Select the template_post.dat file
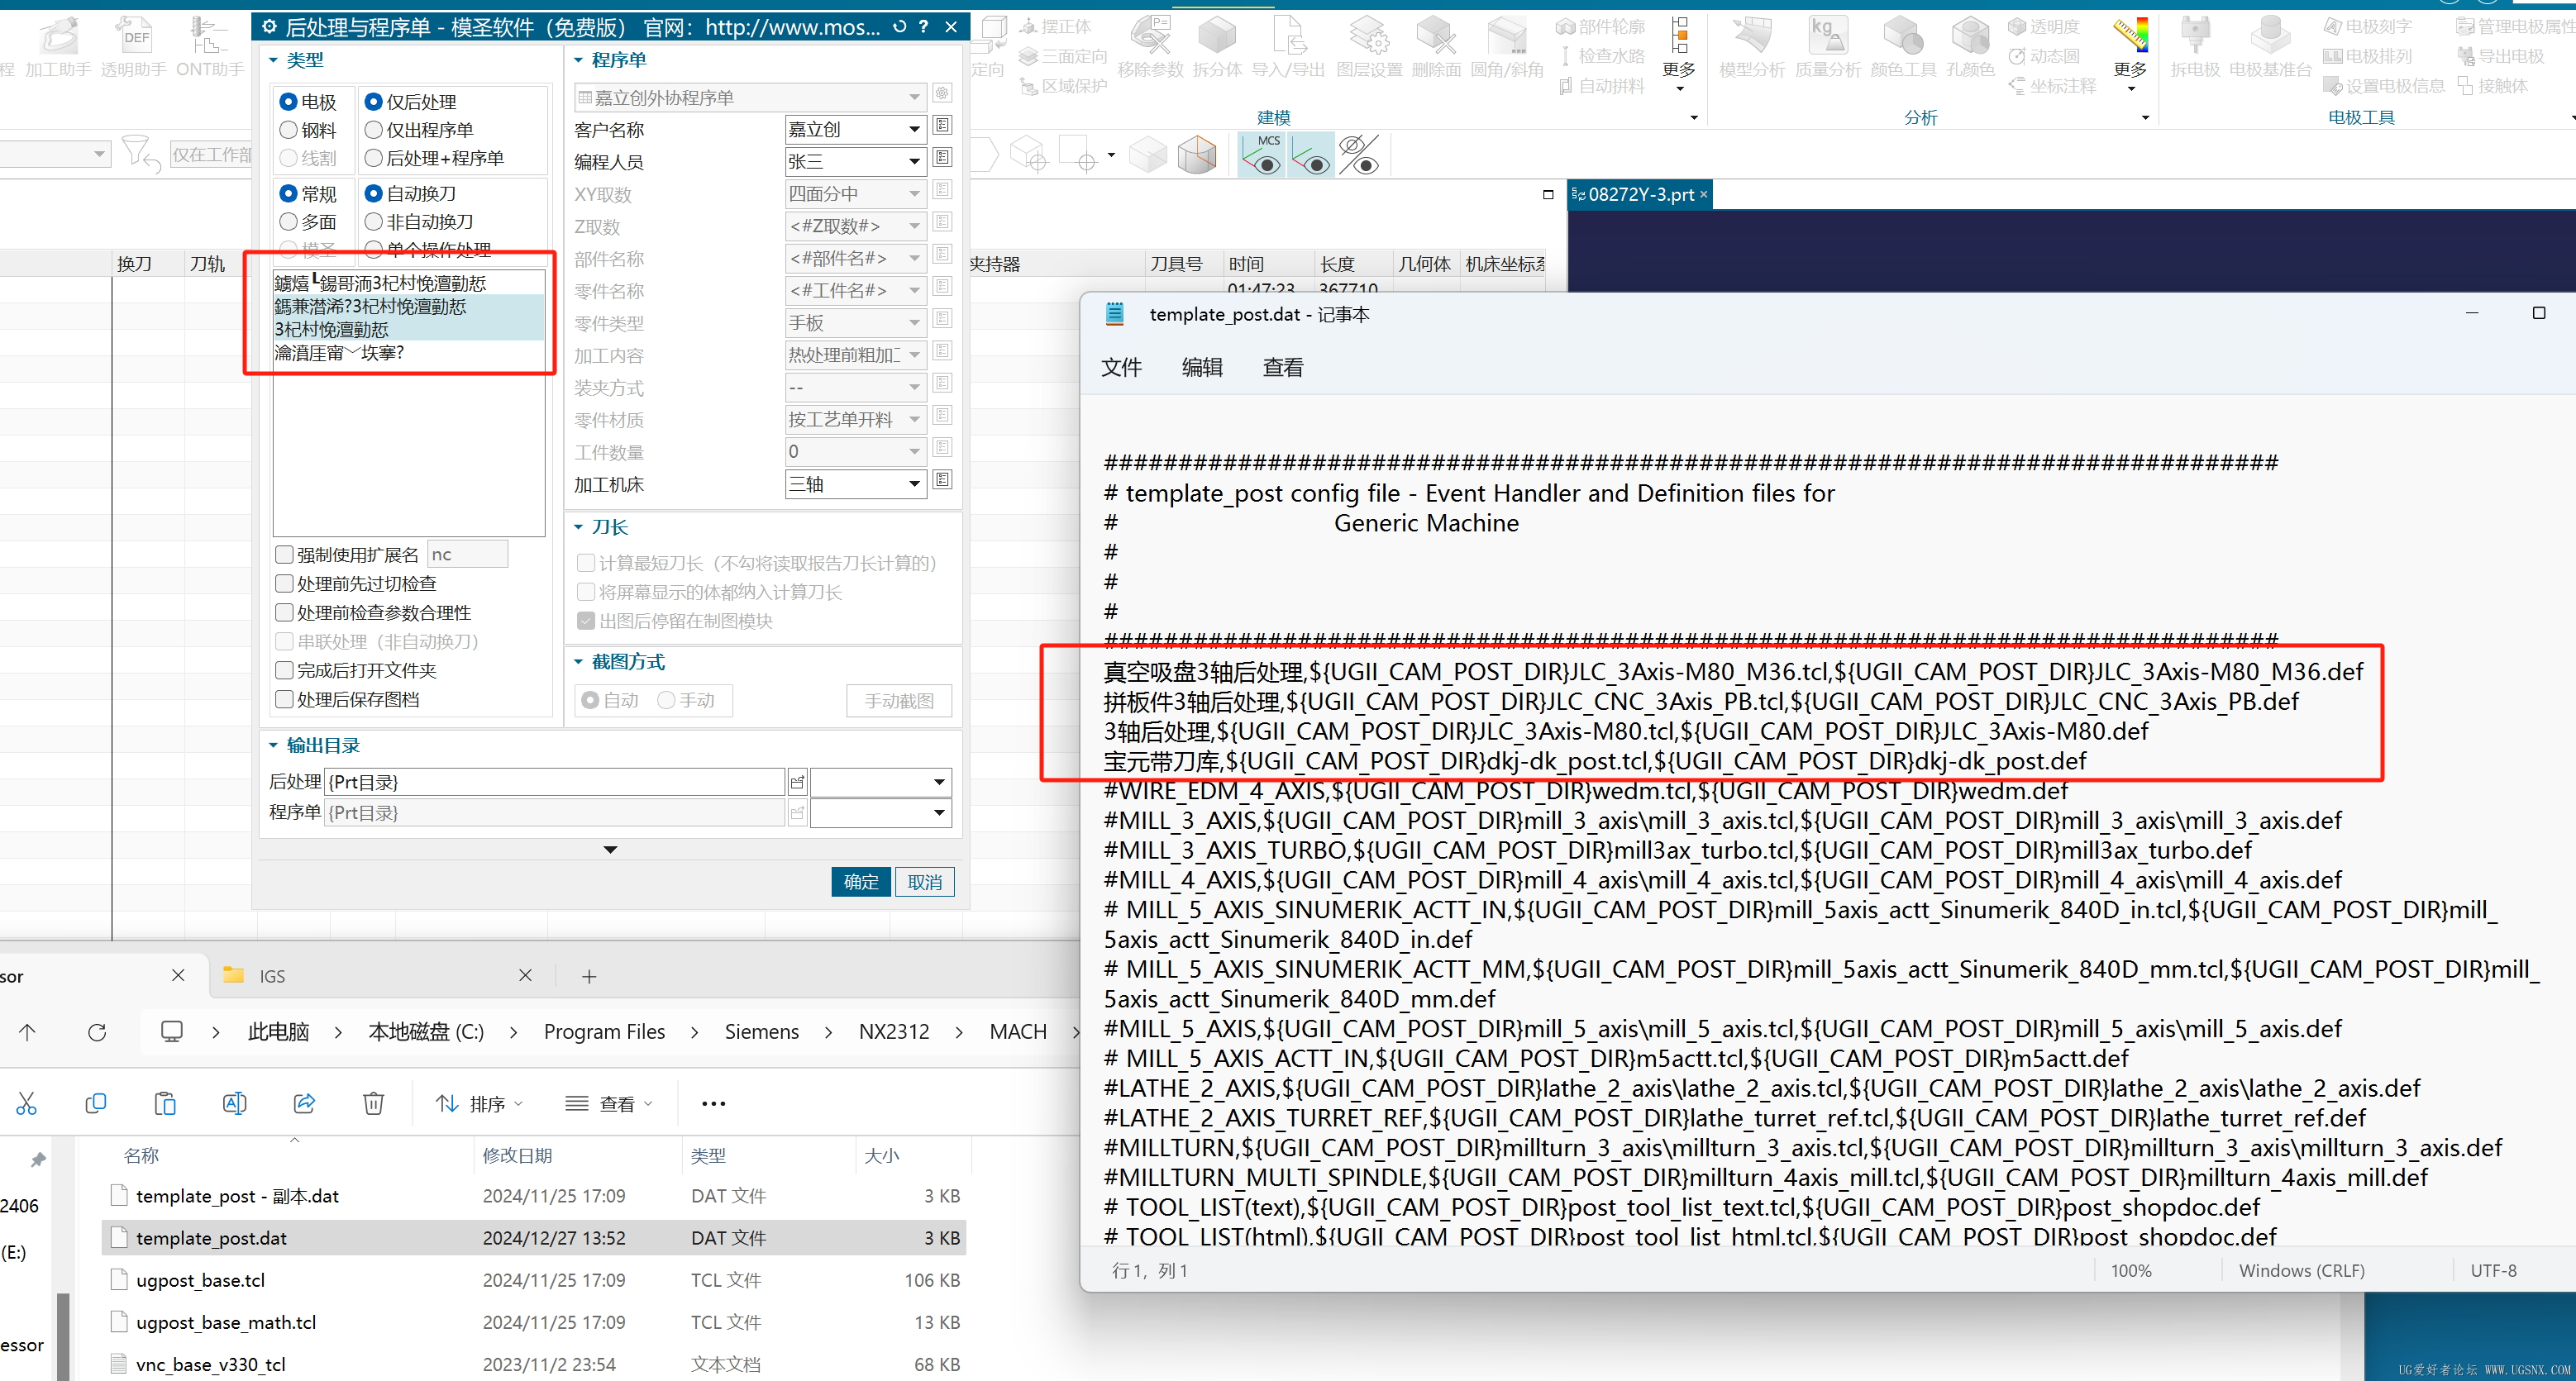The image size is (2576, 1381). [535, 1238]
